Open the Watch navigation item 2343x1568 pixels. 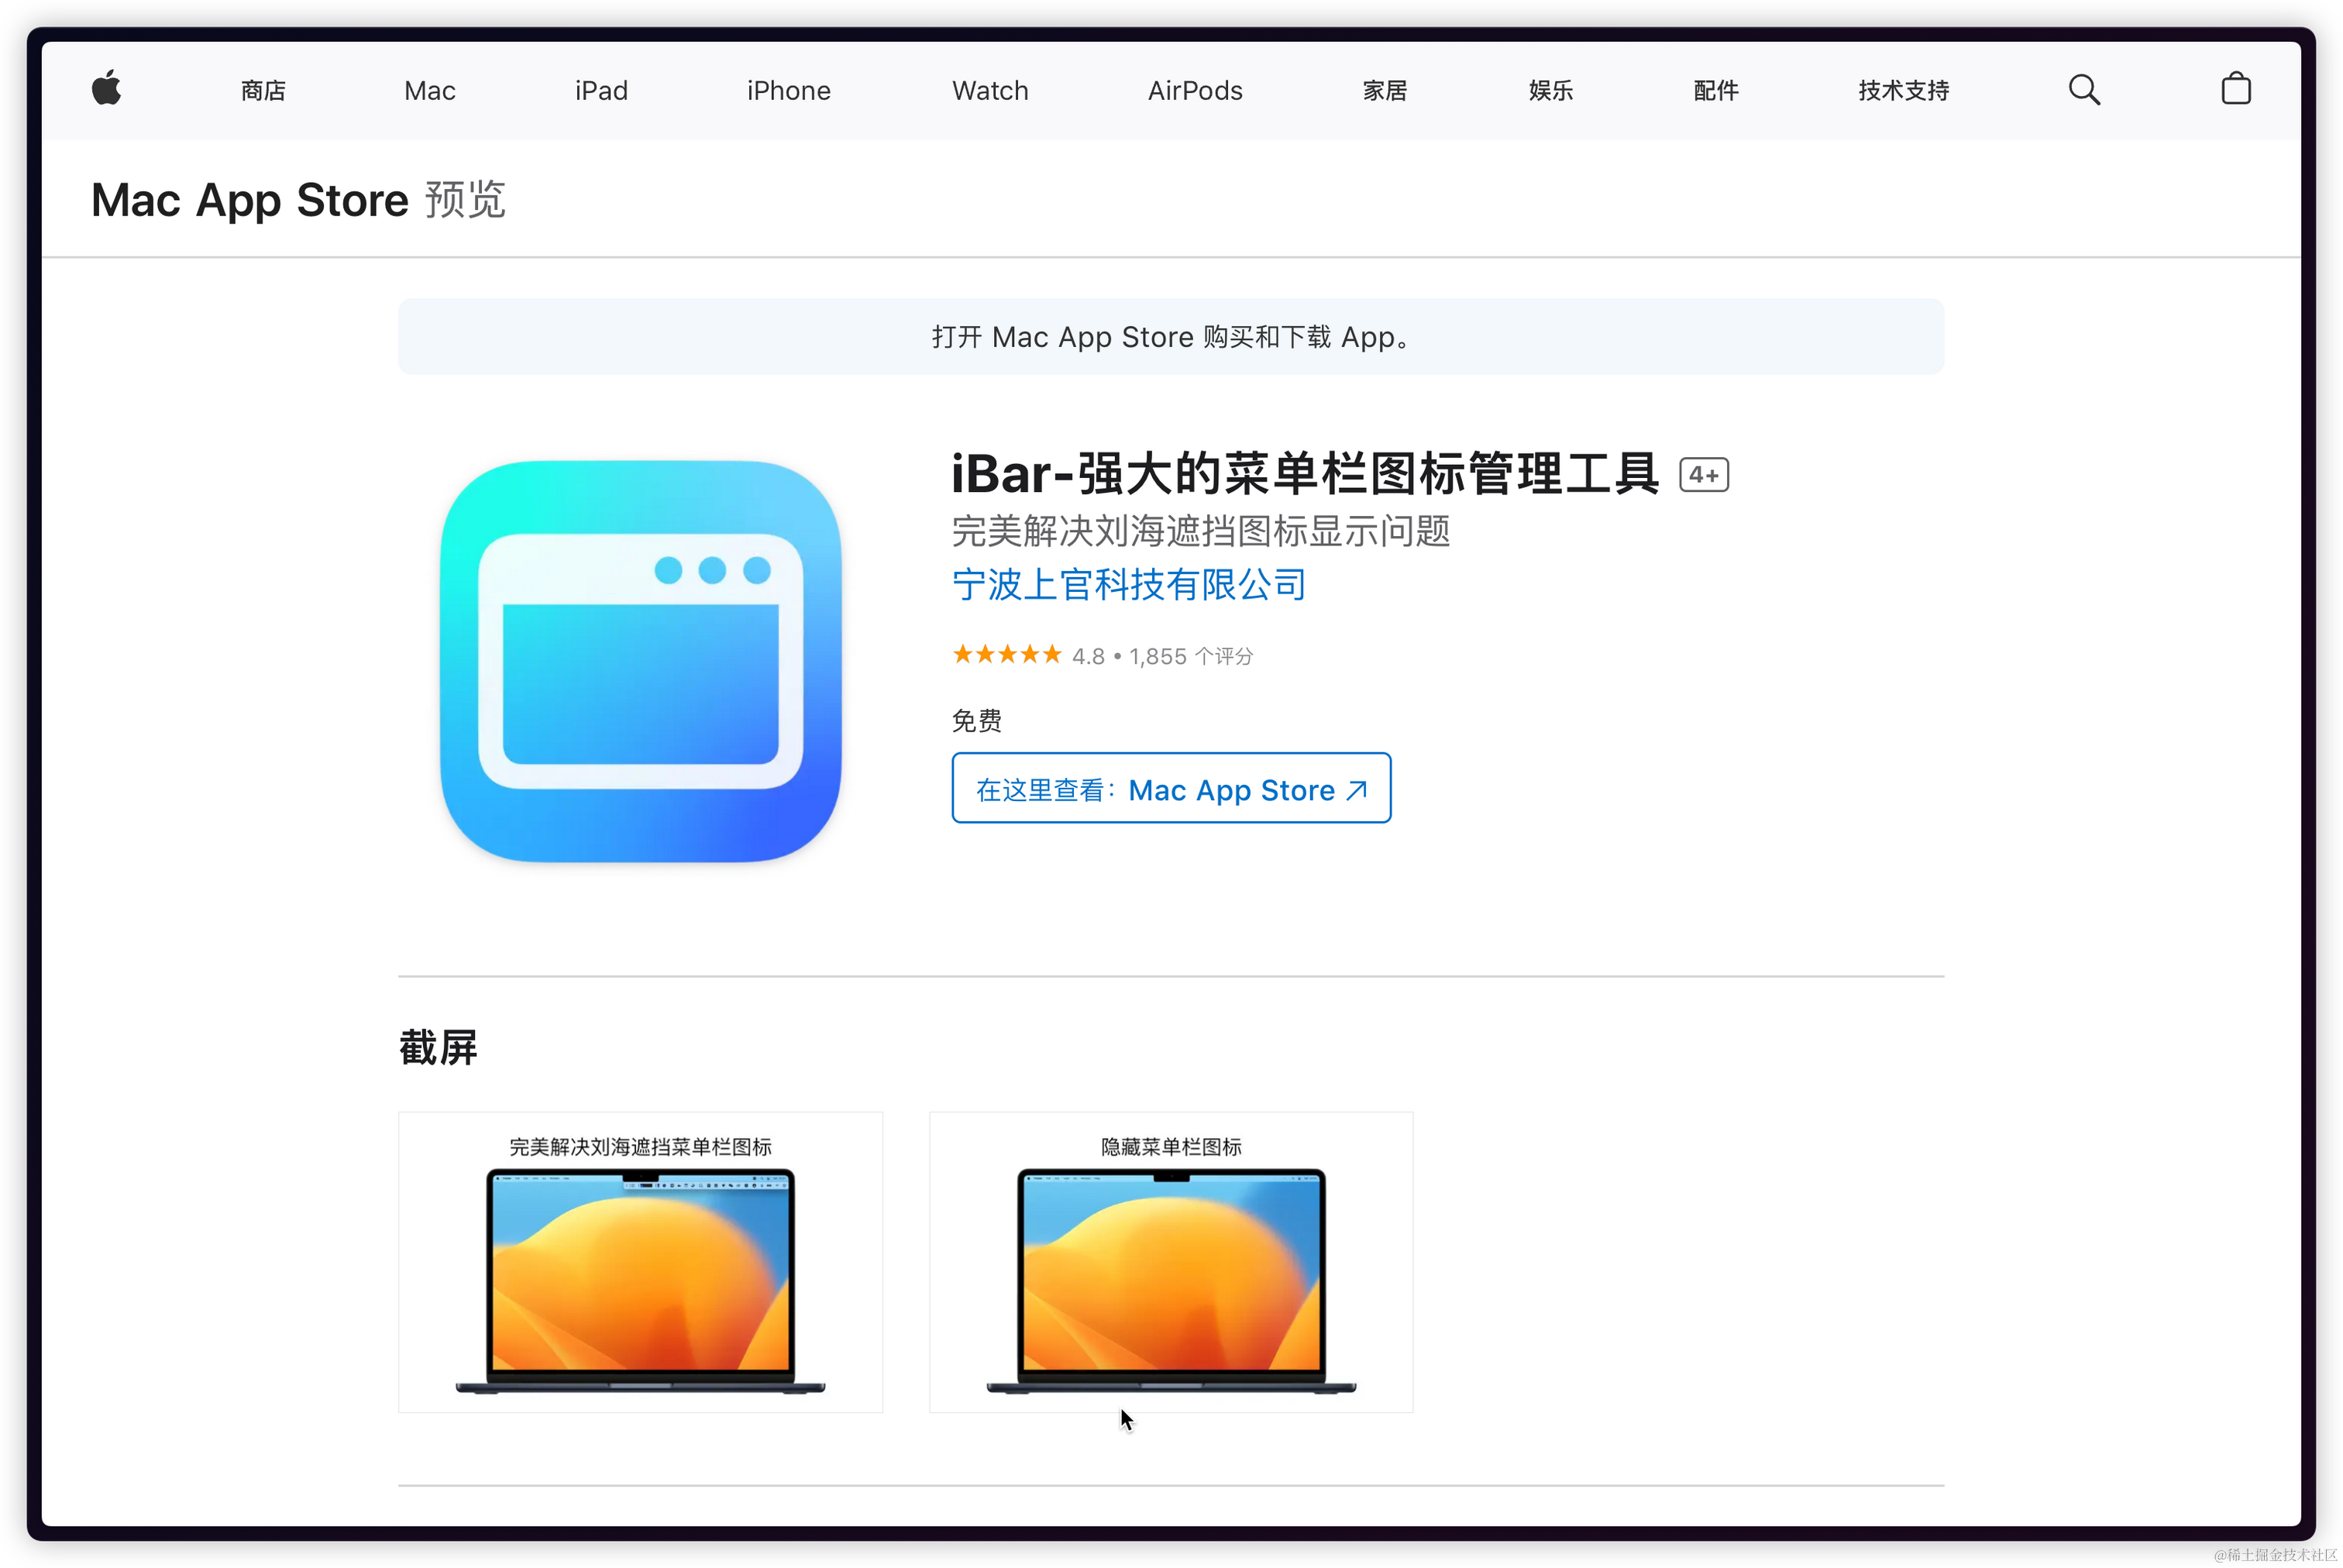pos(989,91)
